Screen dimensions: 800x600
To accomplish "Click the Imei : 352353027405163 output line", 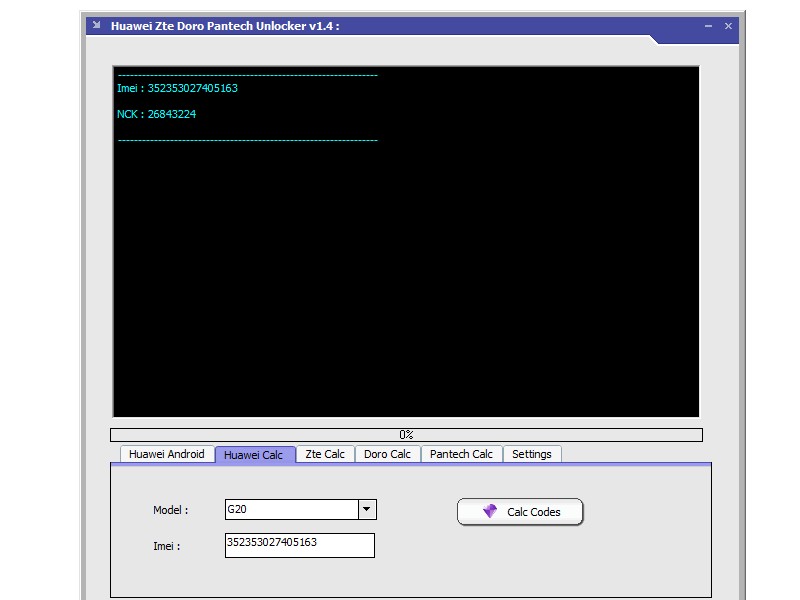I will pos(178,88).
